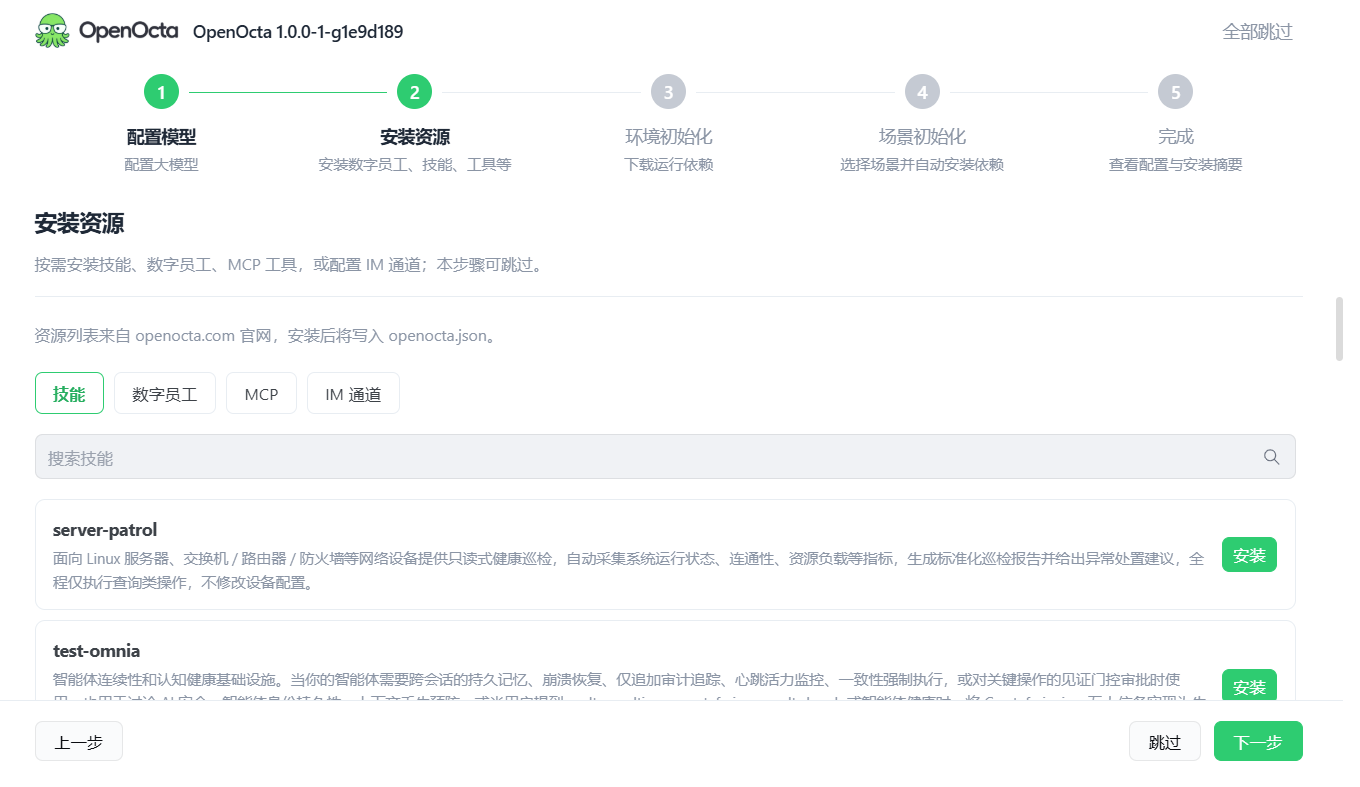Image resolution: width=1360 pixels, height=787 pixels.
Task: Click the page vertical scrollbar thumb
Action: pos(1340,328)
